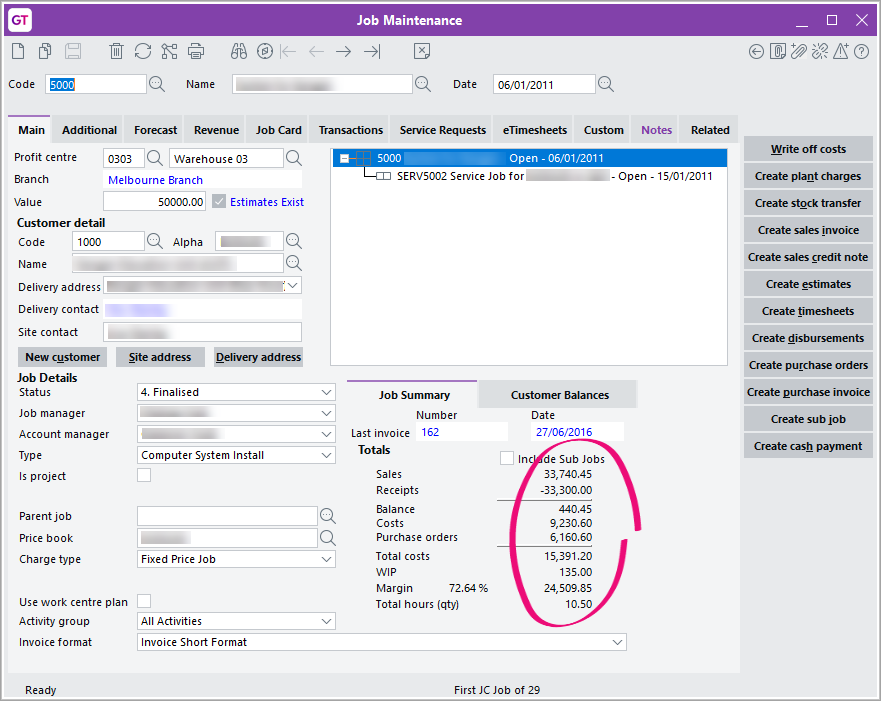Click the Refresh icon in toolbar

tap(143, 51)
